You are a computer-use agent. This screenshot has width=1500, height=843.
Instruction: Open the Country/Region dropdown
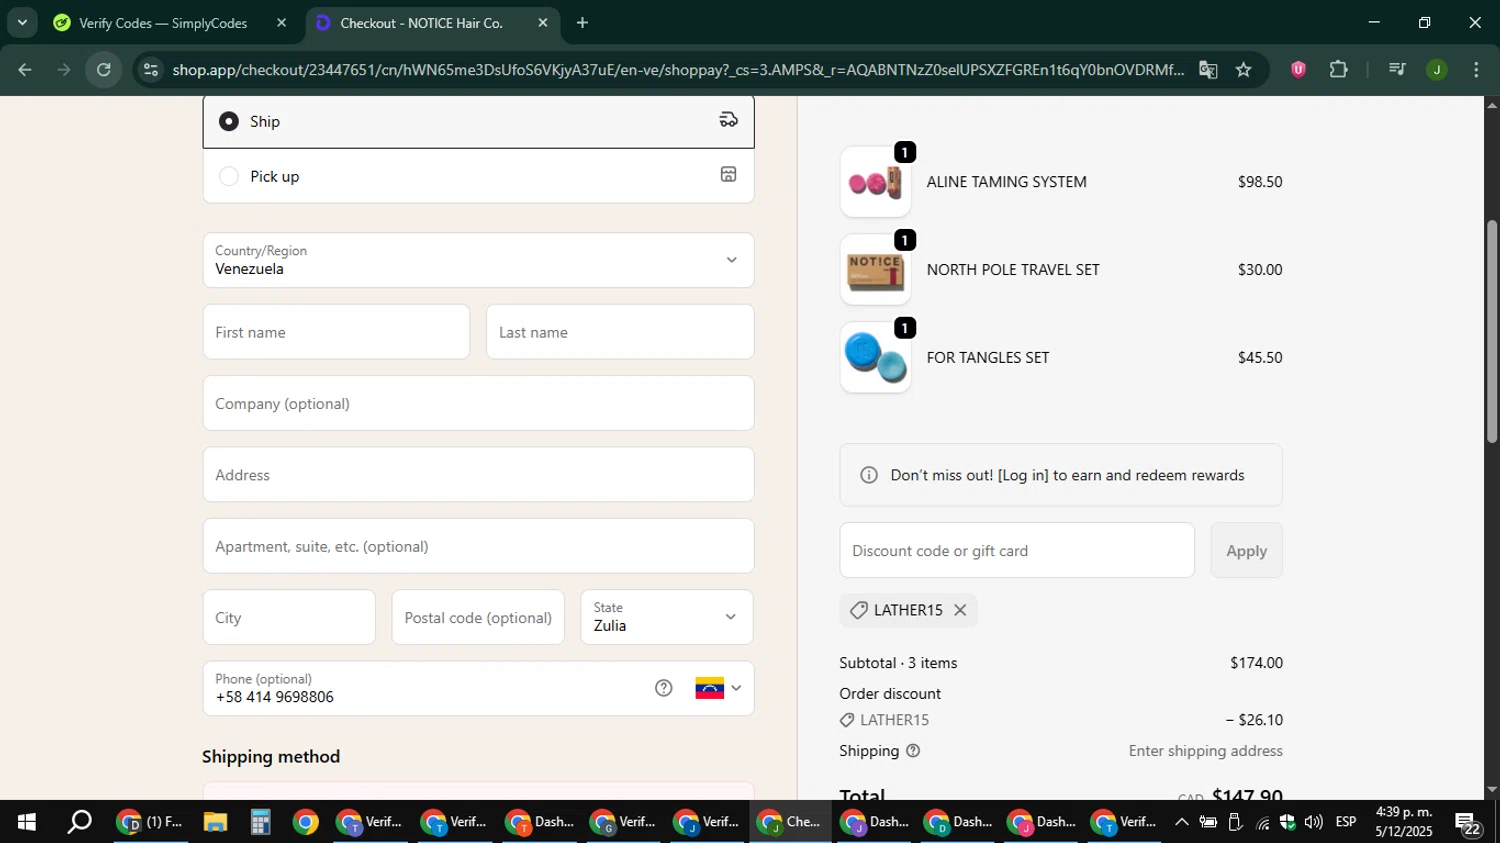[x=478, y=260]
